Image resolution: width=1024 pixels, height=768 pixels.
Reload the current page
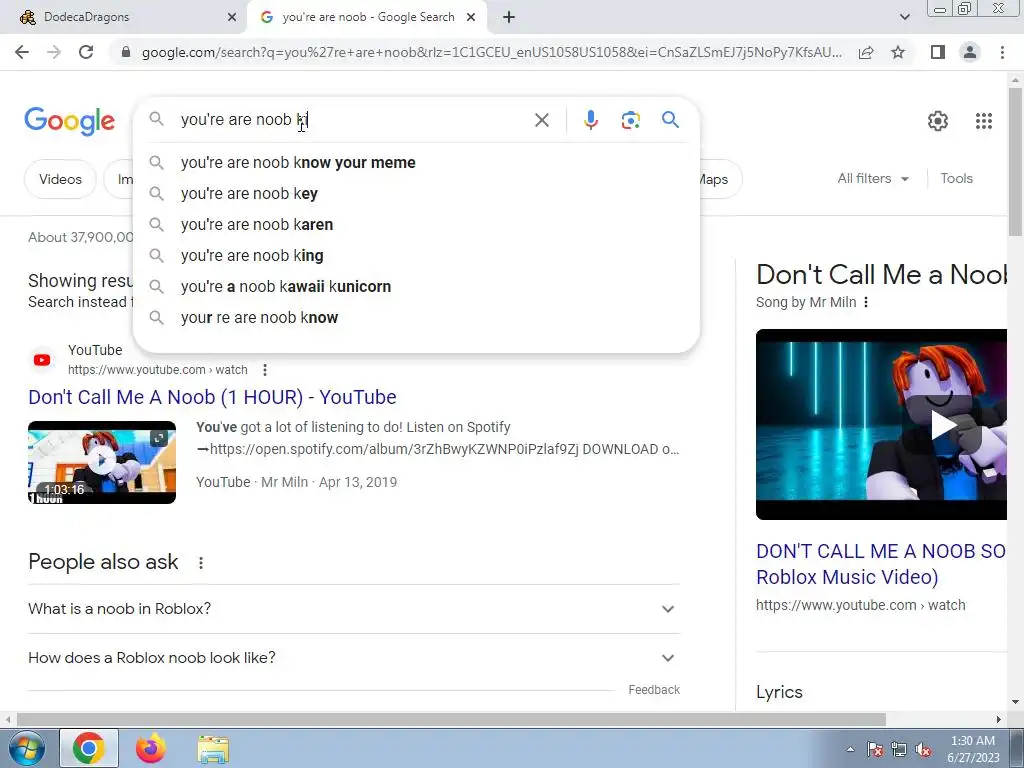[x=86, y=52]
